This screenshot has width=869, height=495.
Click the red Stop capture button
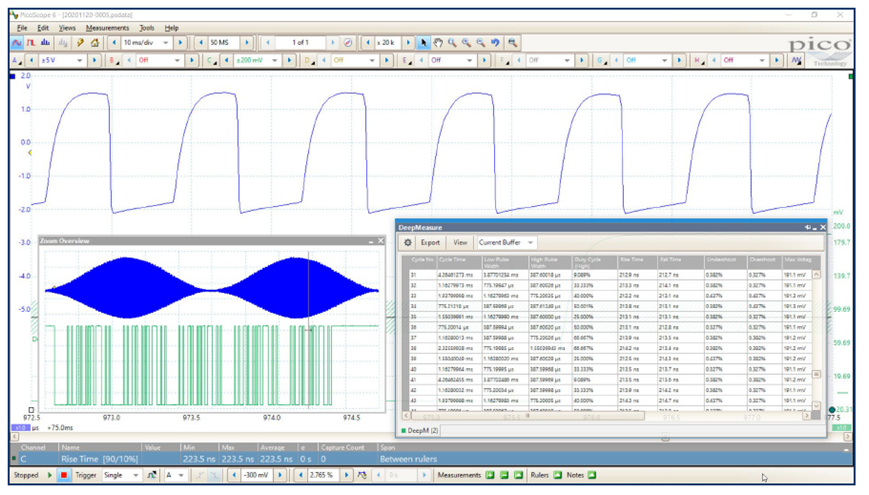(x=64, y=475)
